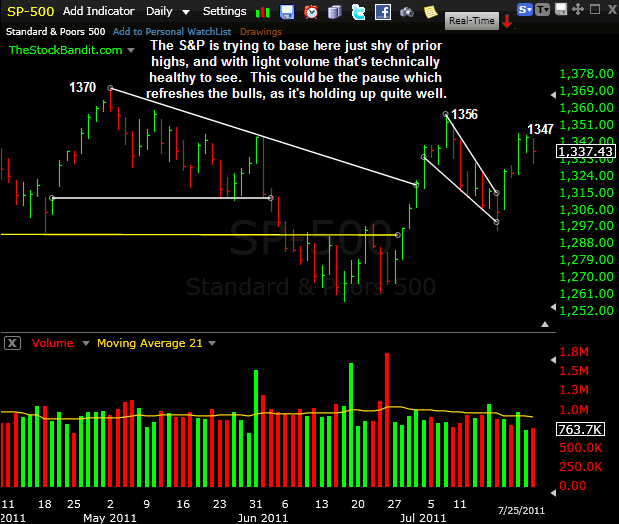Maximize the chart window
This screenshot has width=619, height=524.
point(595,9)
